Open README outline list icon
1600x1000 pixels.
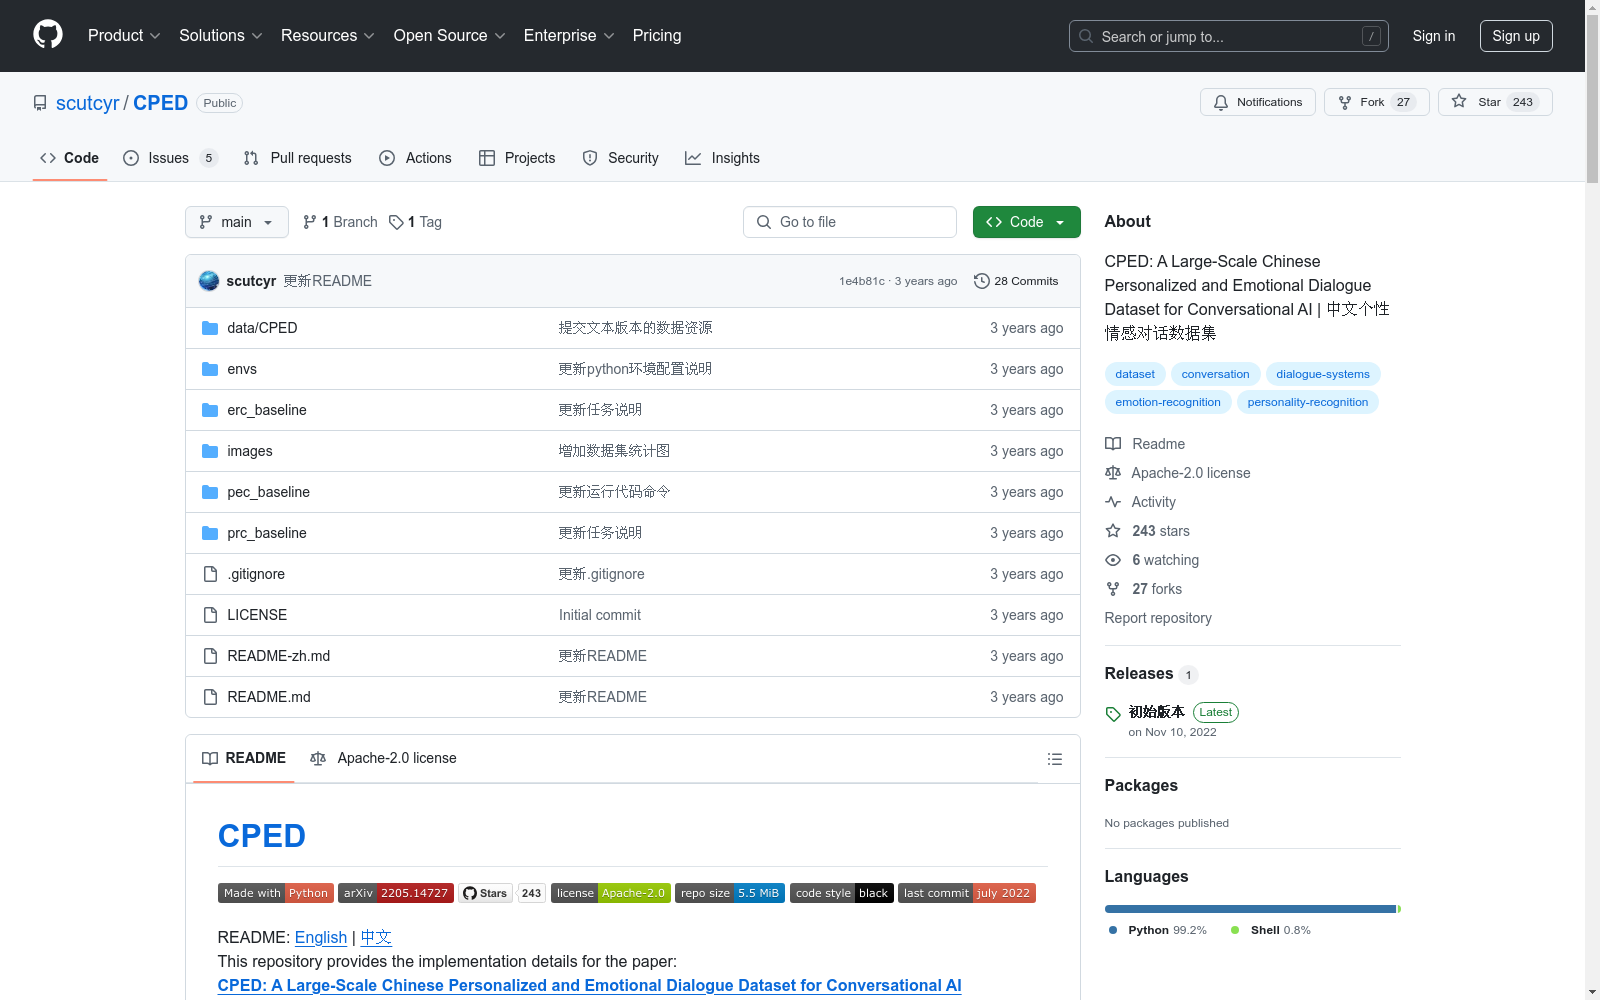pos(1054,759)
